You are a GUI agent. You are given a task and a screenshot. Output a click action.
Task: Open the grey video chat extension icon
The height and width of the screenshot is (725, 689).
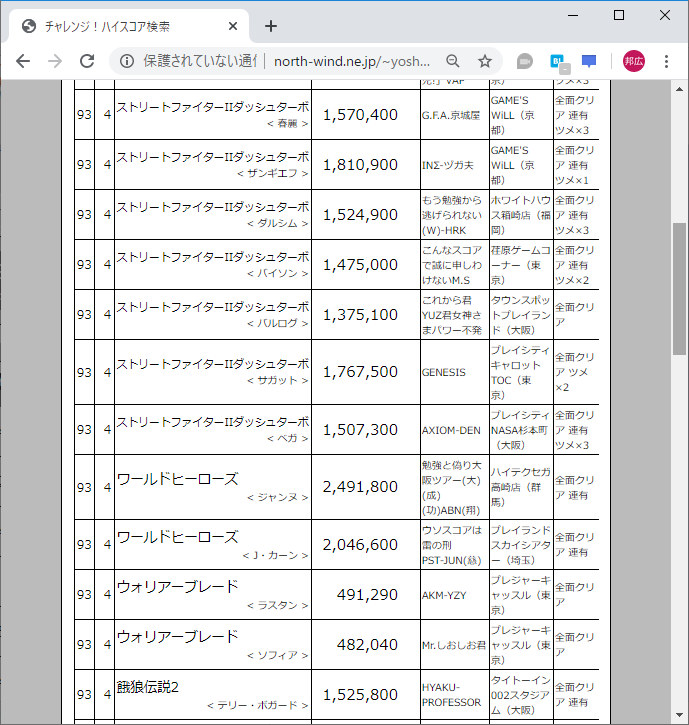[524, 61]
